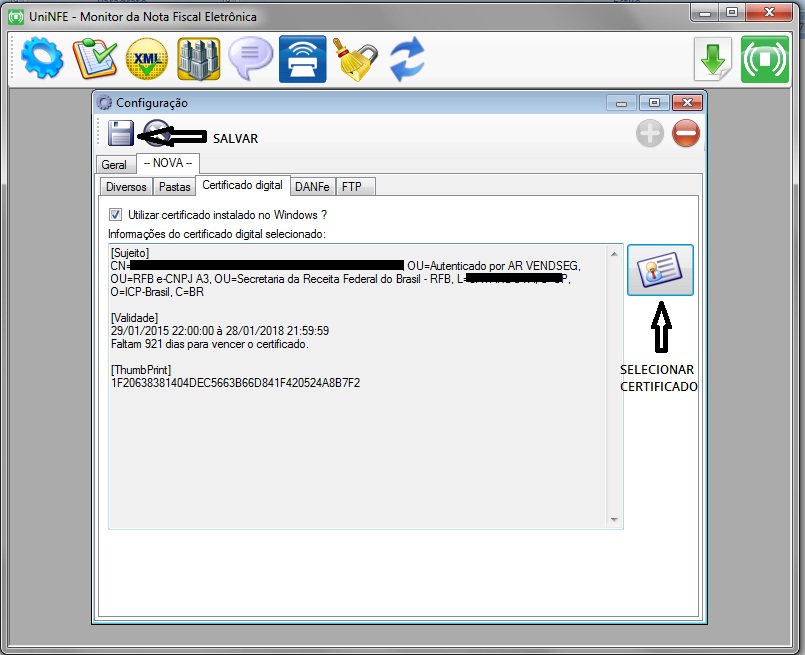Click the broom and padlock cleanup icon

pyautogui.click(x=355, y=59)
